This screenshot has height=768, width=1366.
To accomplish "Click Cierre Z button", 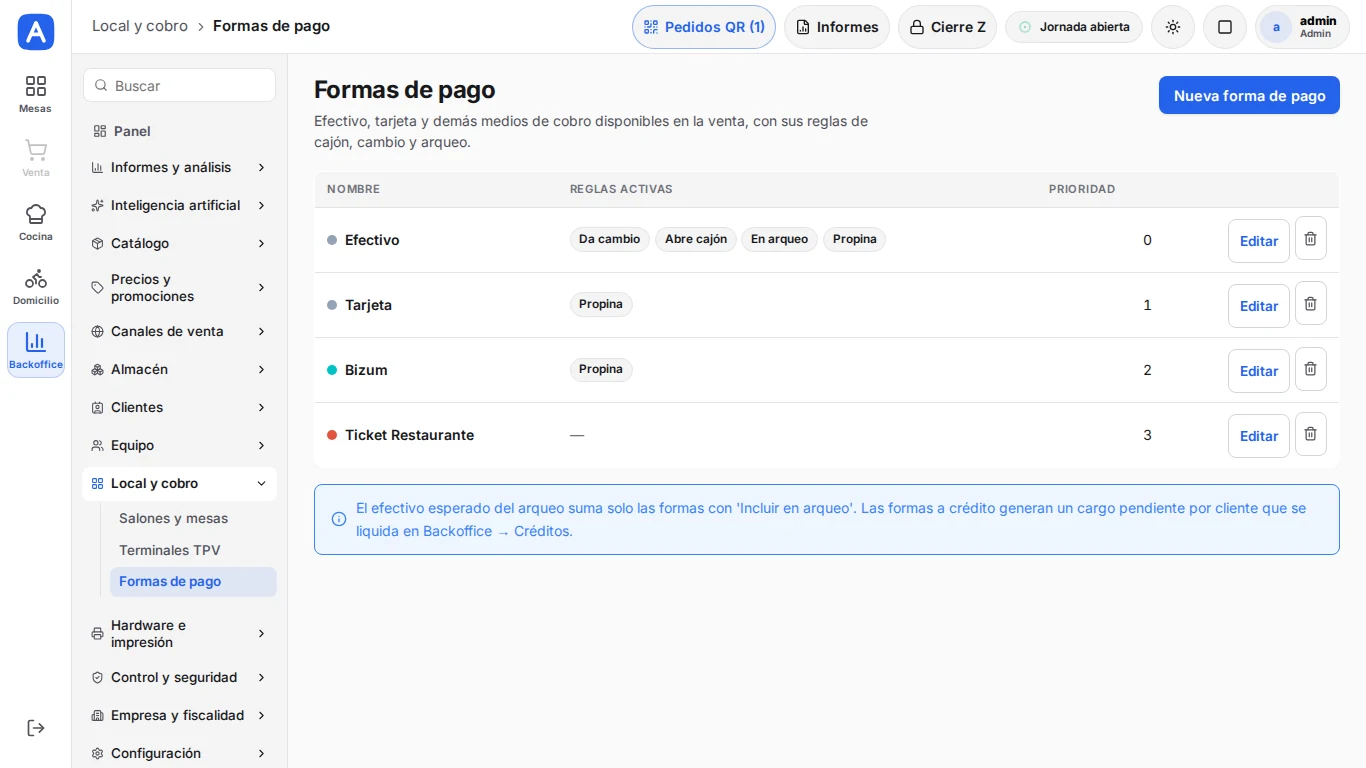I will click(948, 27).
